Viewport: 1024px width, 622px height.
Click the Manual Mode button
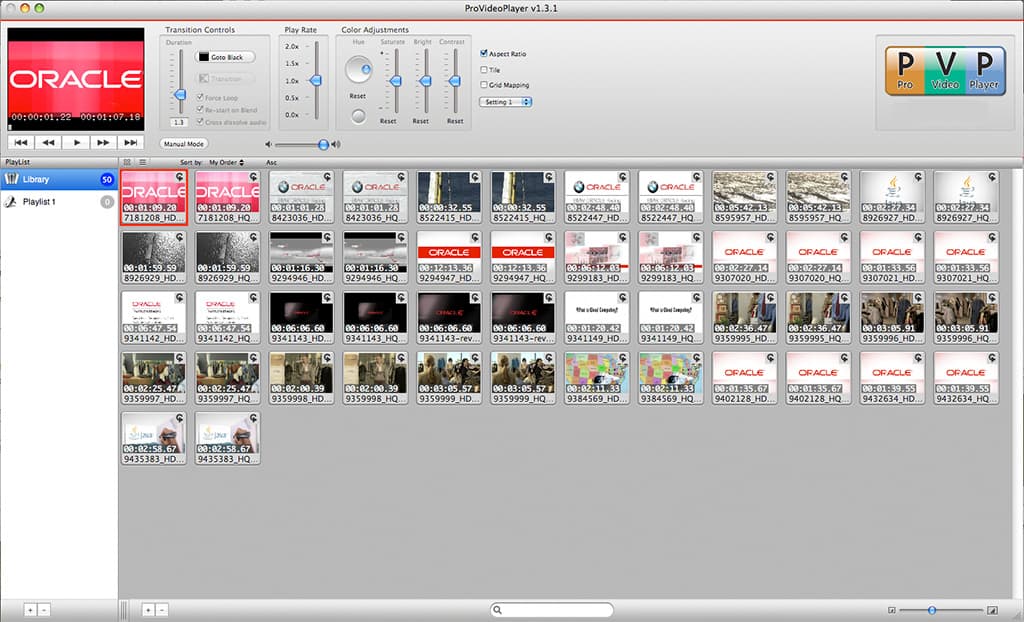pos(184,144)
